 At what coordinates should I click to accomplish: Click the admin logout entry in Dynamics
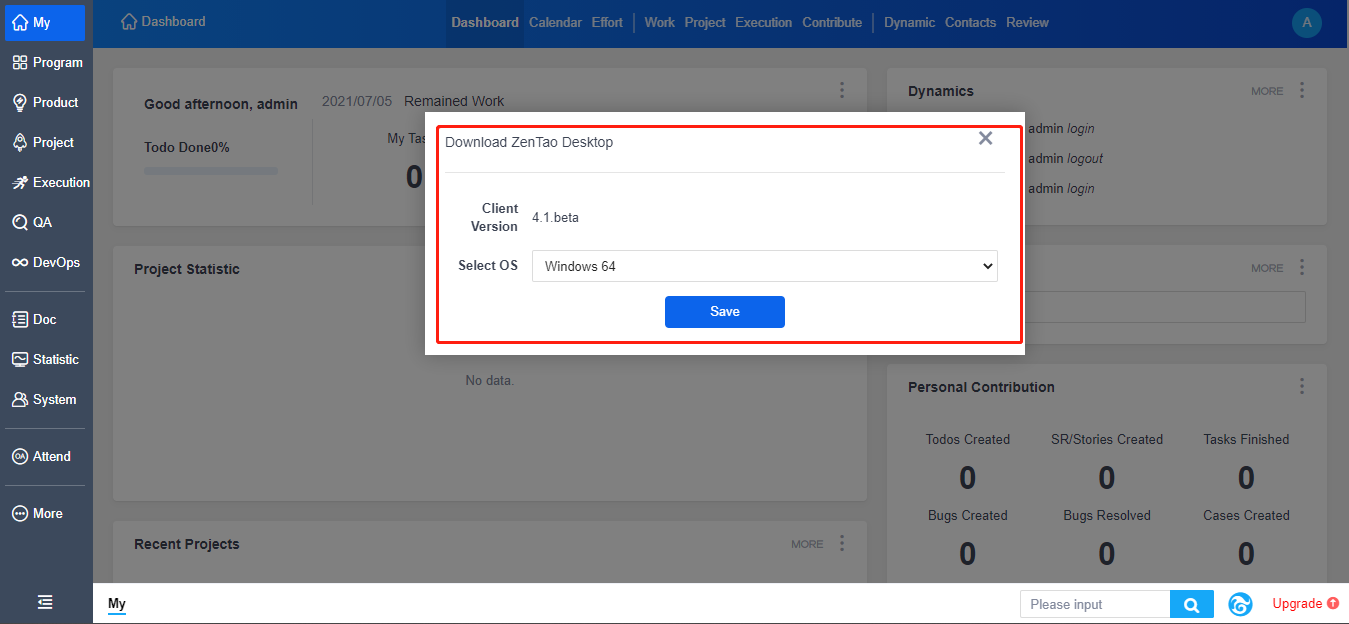(1066, 158)
